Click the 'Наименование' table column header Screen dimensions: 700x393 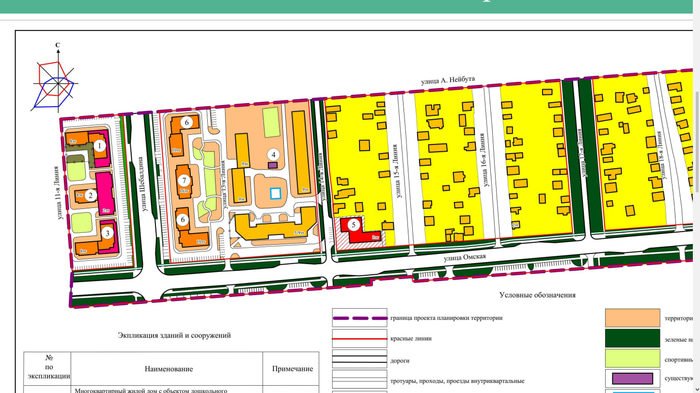coord(169,369)
